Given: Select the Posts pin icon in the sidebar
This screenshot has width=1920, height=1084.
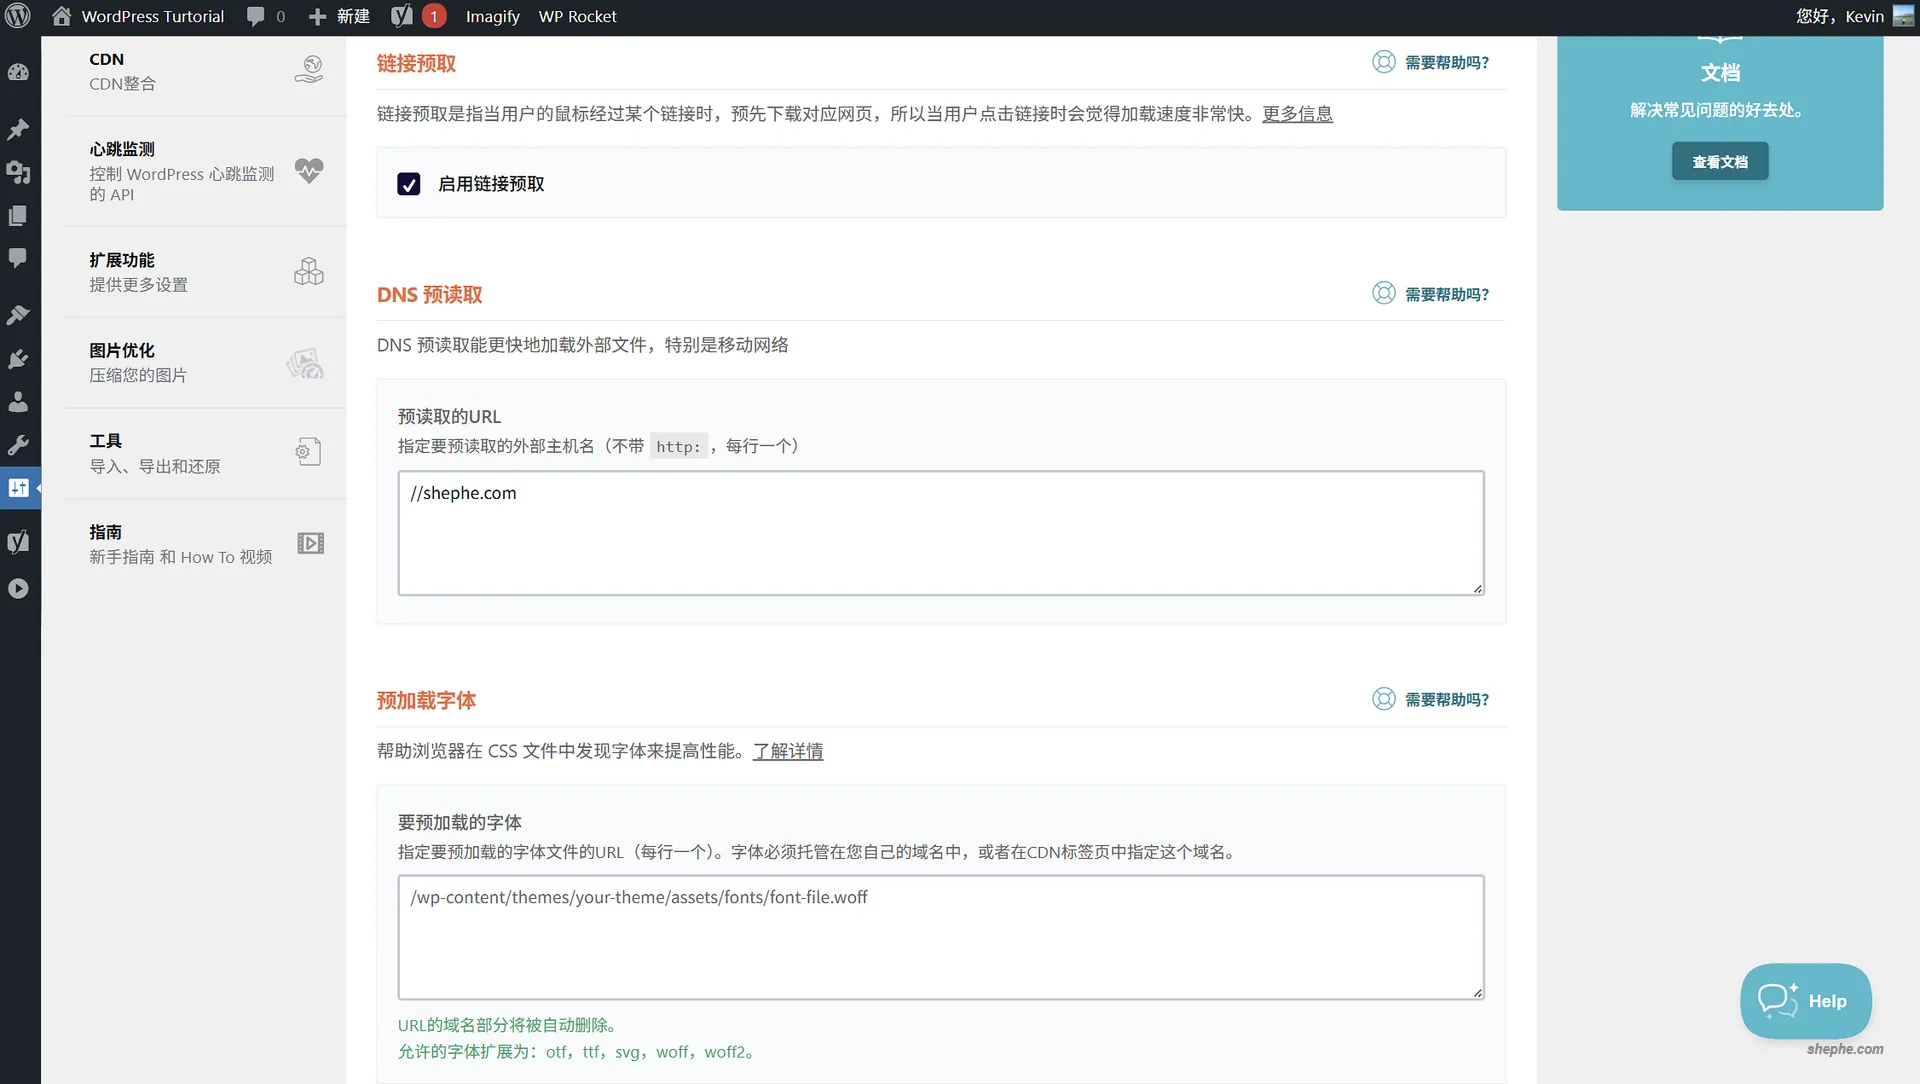Looking at the screenshot, I should (18, 130).
